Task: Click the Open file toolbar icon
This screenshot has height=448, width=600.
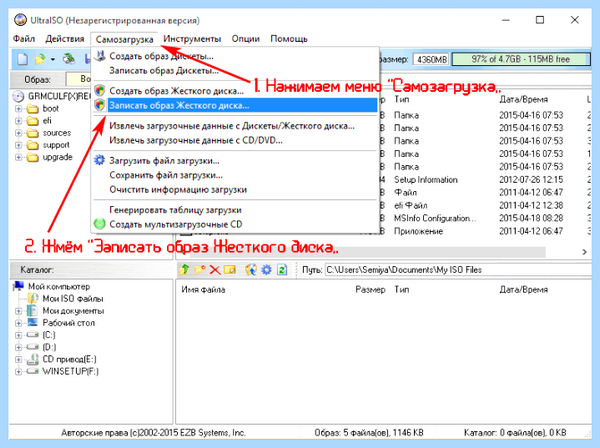Action: (40, 59)
